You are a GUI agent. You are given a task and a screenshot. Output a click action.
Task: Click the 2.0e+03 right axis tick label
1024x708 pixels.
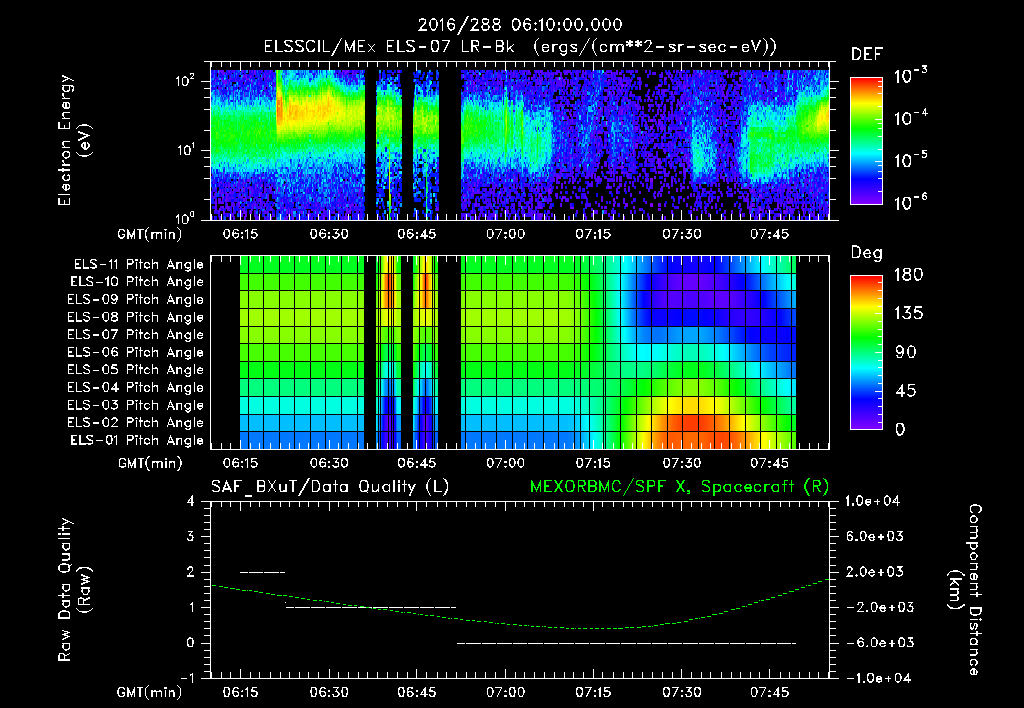[x=874, y=571]
